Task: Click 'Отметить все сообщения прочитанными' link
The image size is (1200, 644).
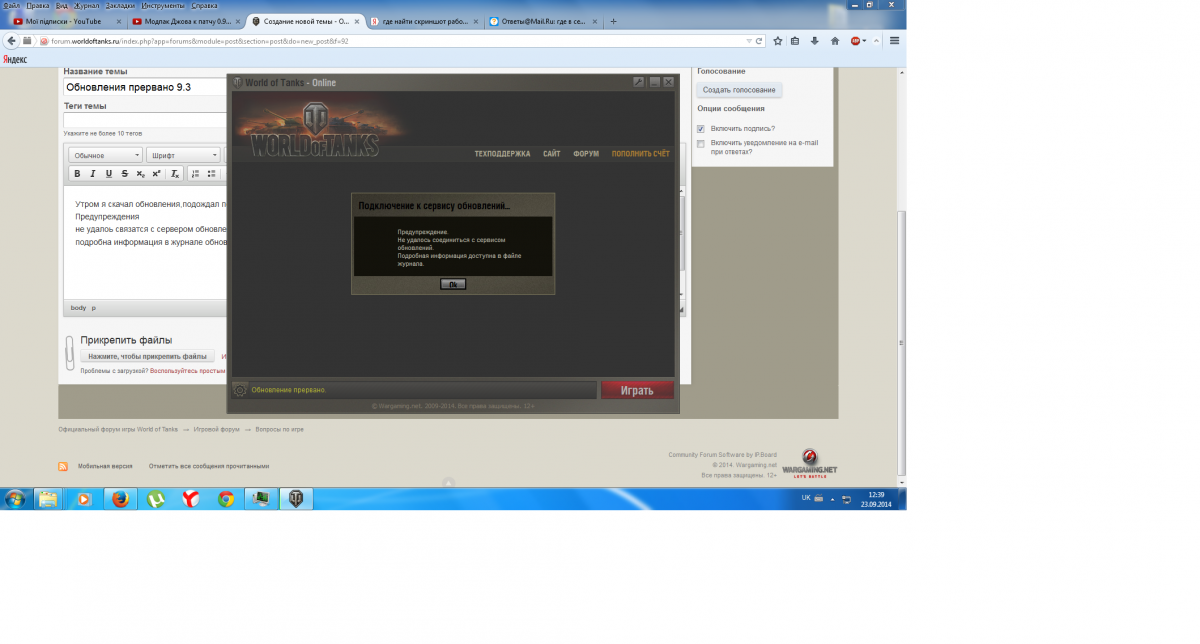Action: 209,466
